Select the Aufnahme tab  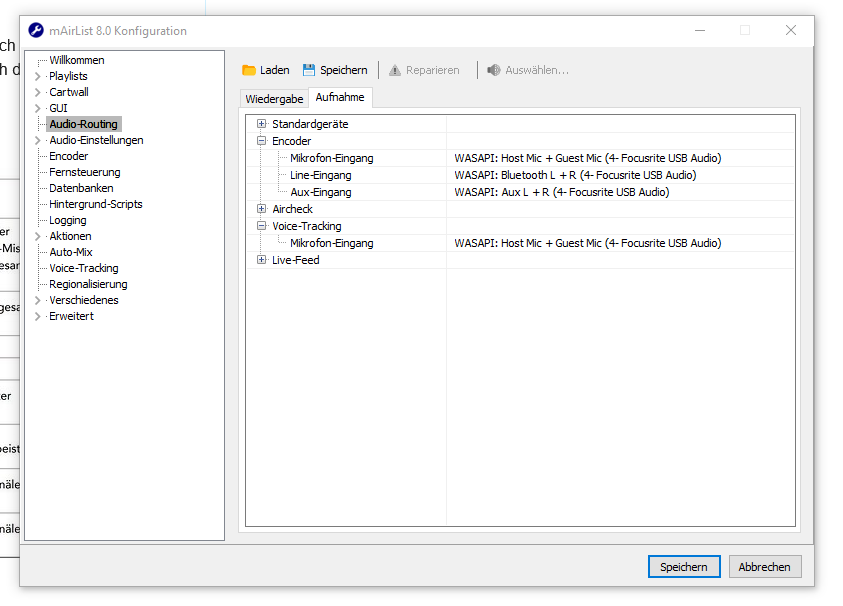pos(340,98)
